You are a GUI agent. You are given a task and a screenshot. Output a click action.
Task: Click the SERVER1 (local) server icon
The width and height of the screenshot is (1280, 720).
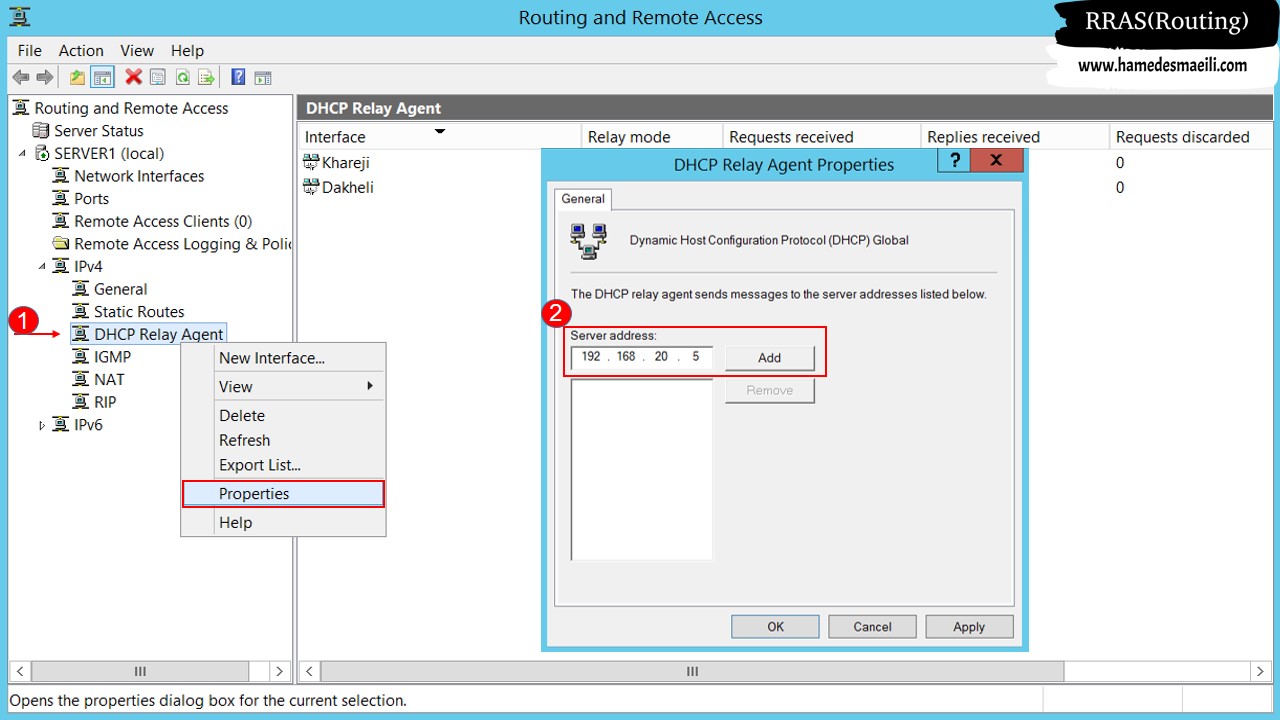tap(41, 153)
